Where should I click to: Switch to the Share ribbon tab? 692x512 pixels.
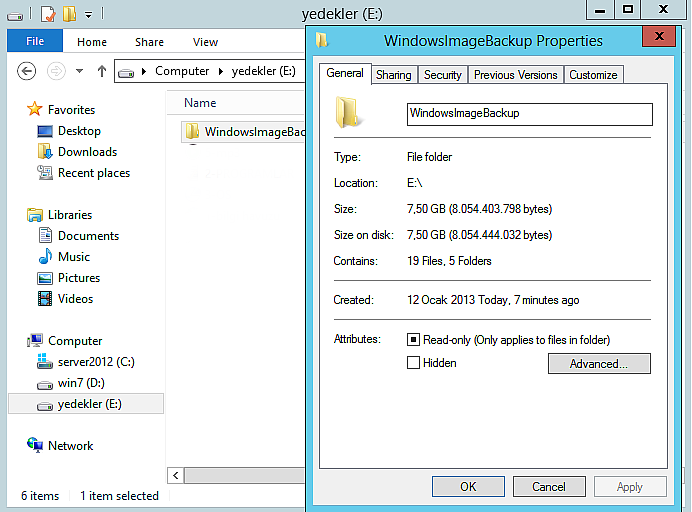(x=149, y=42)
